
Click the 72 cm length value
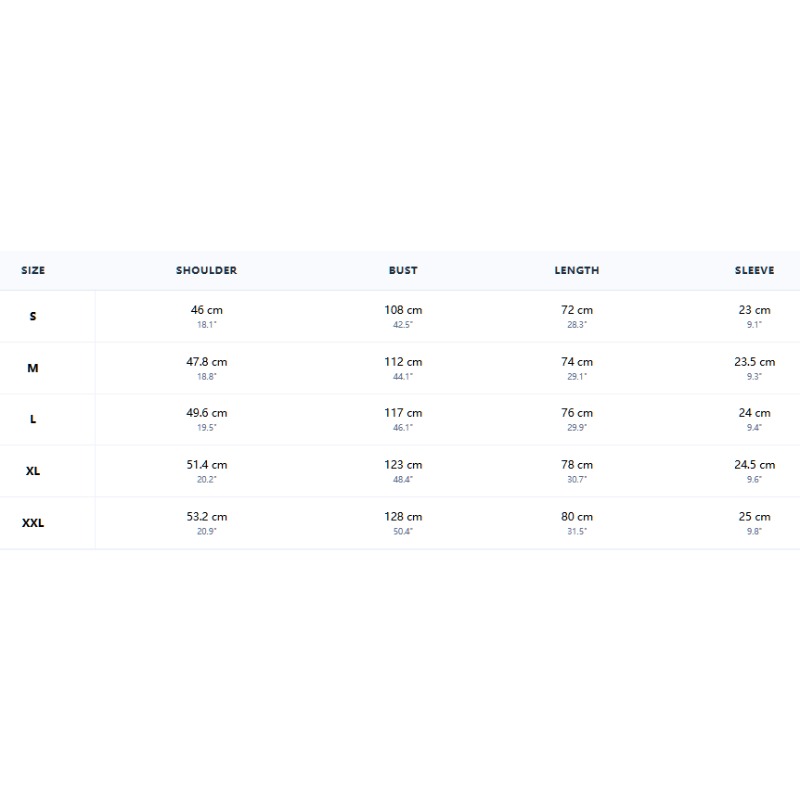pyautogui.click(x=577, y=310)
